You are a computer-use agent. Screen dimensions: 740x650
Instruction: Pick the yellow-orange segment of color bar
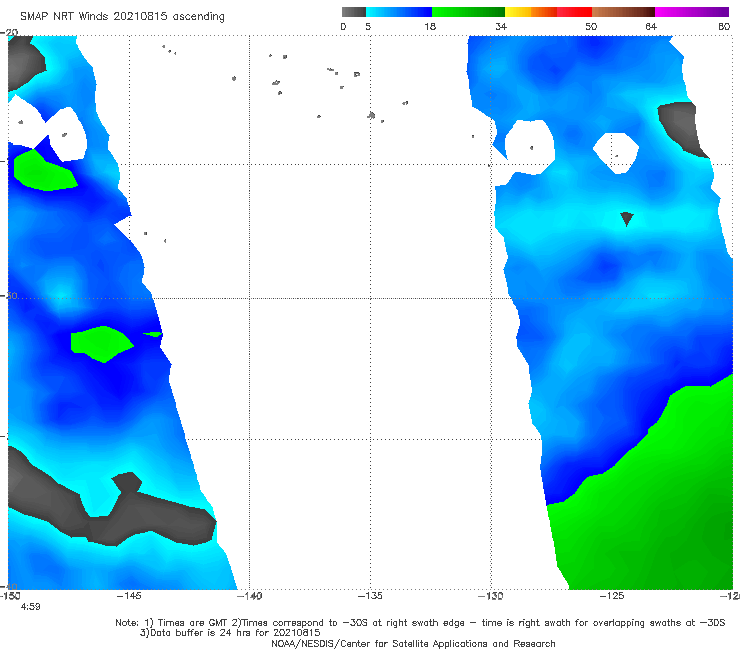(531, 12)
